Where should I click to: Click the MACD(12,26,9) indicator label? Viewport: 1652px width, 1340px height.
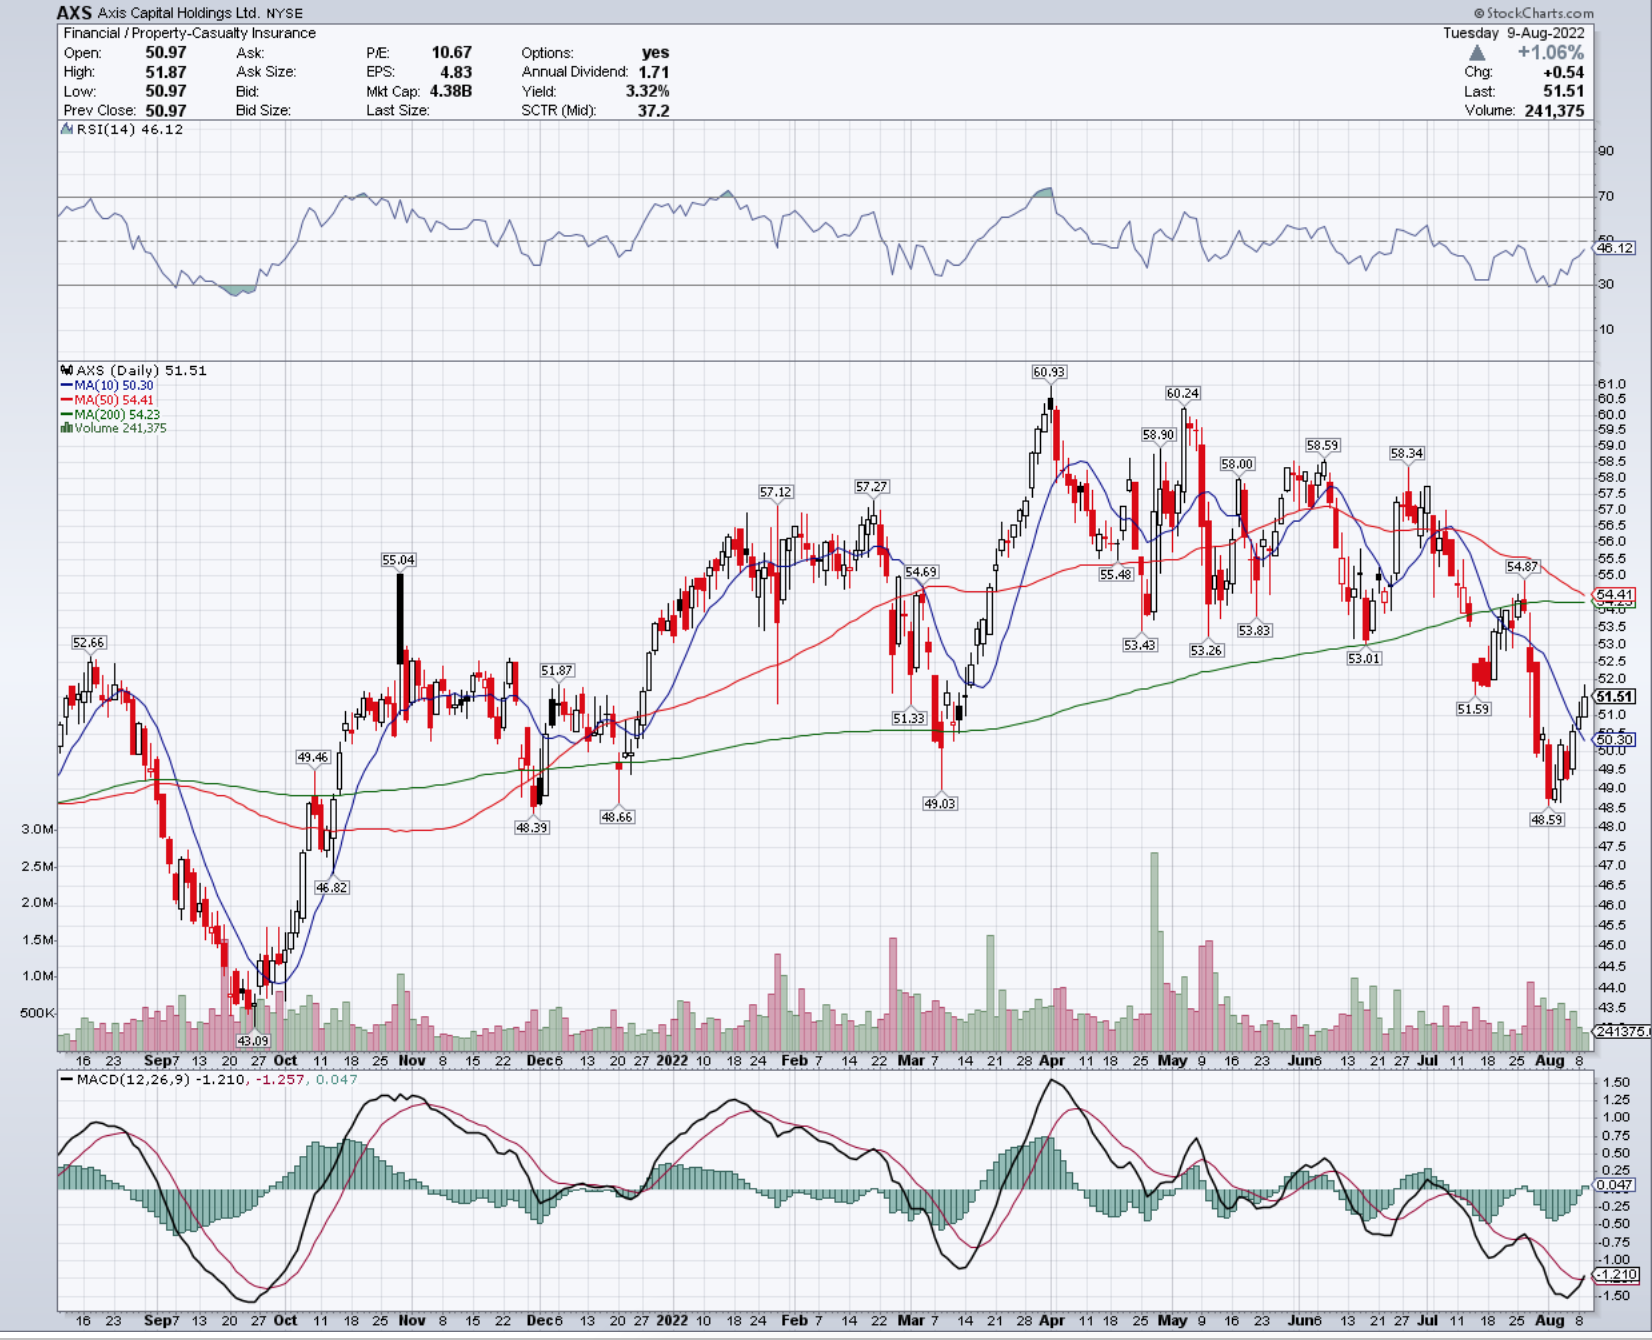coord(132,1080)
